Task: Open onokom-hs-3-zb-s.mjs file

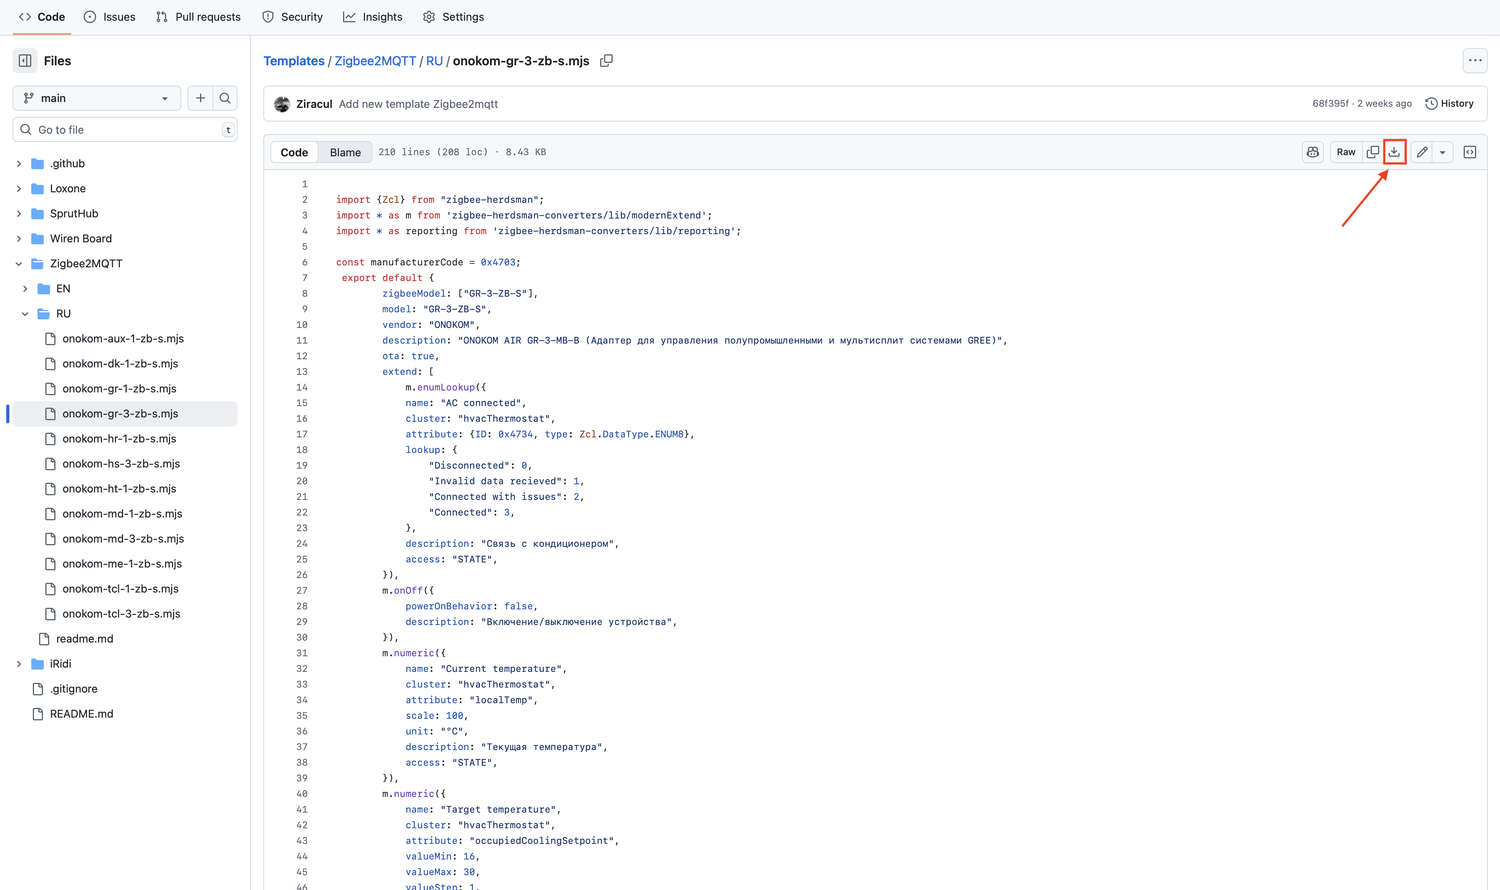Action: (x=121, y=464)
